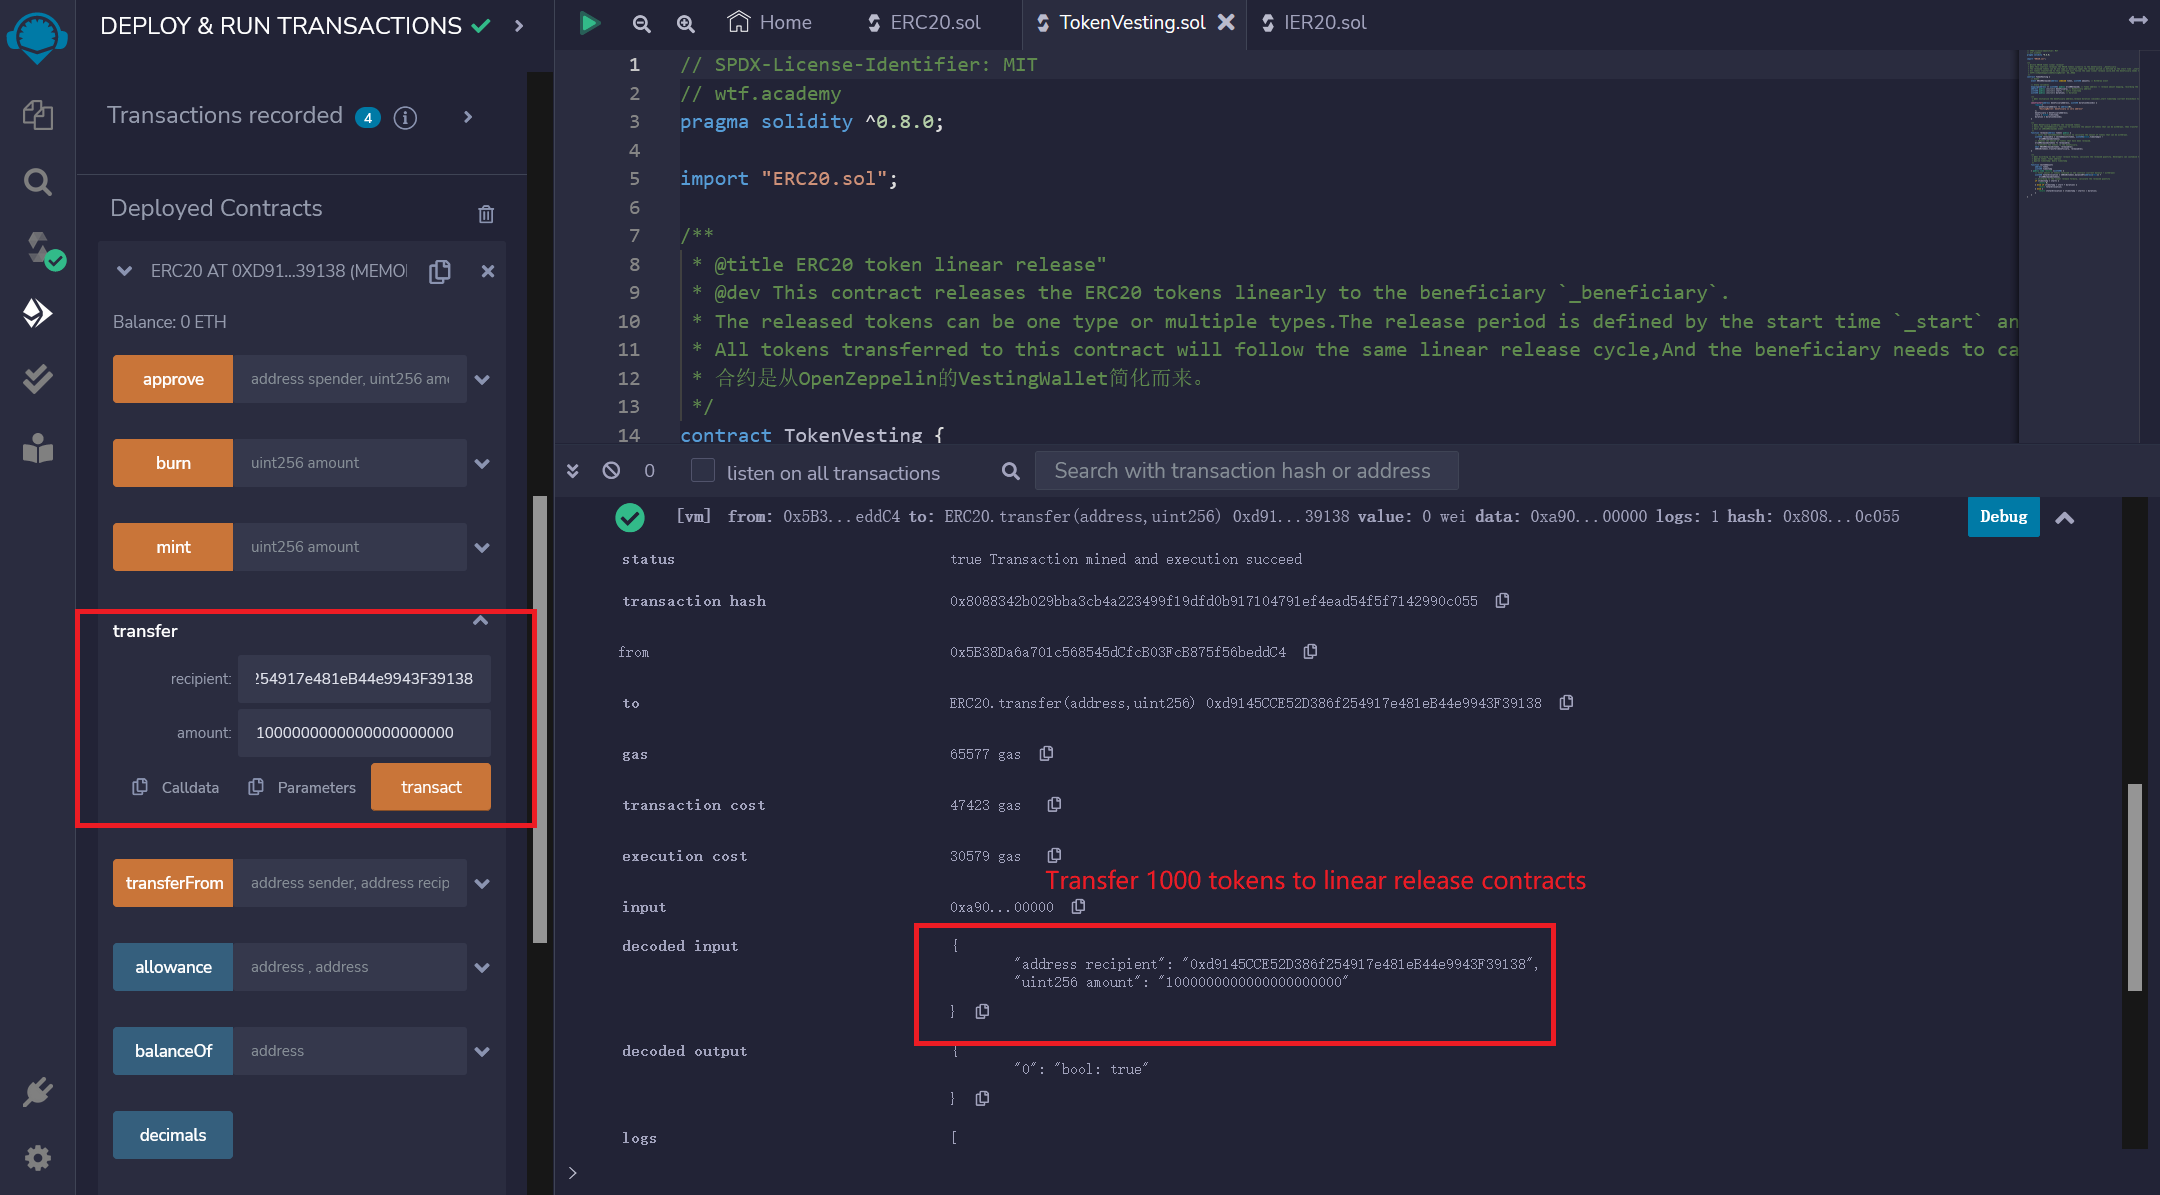Image resolution: width=2160 pixels, height=1195 pixels.
Task: Click the burn button
Action: tap(173, 463)
